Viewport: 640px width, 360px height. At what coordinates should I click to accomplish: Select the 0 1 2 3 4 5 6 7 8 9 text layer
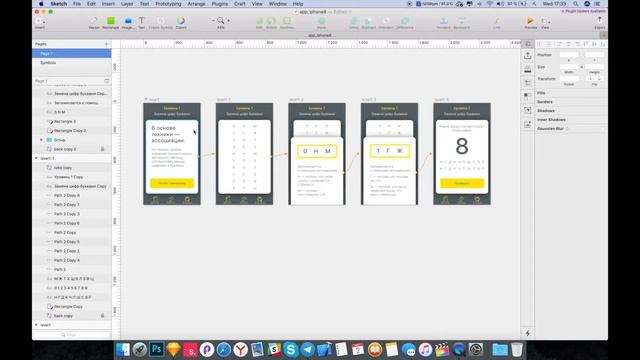(71, 288)
